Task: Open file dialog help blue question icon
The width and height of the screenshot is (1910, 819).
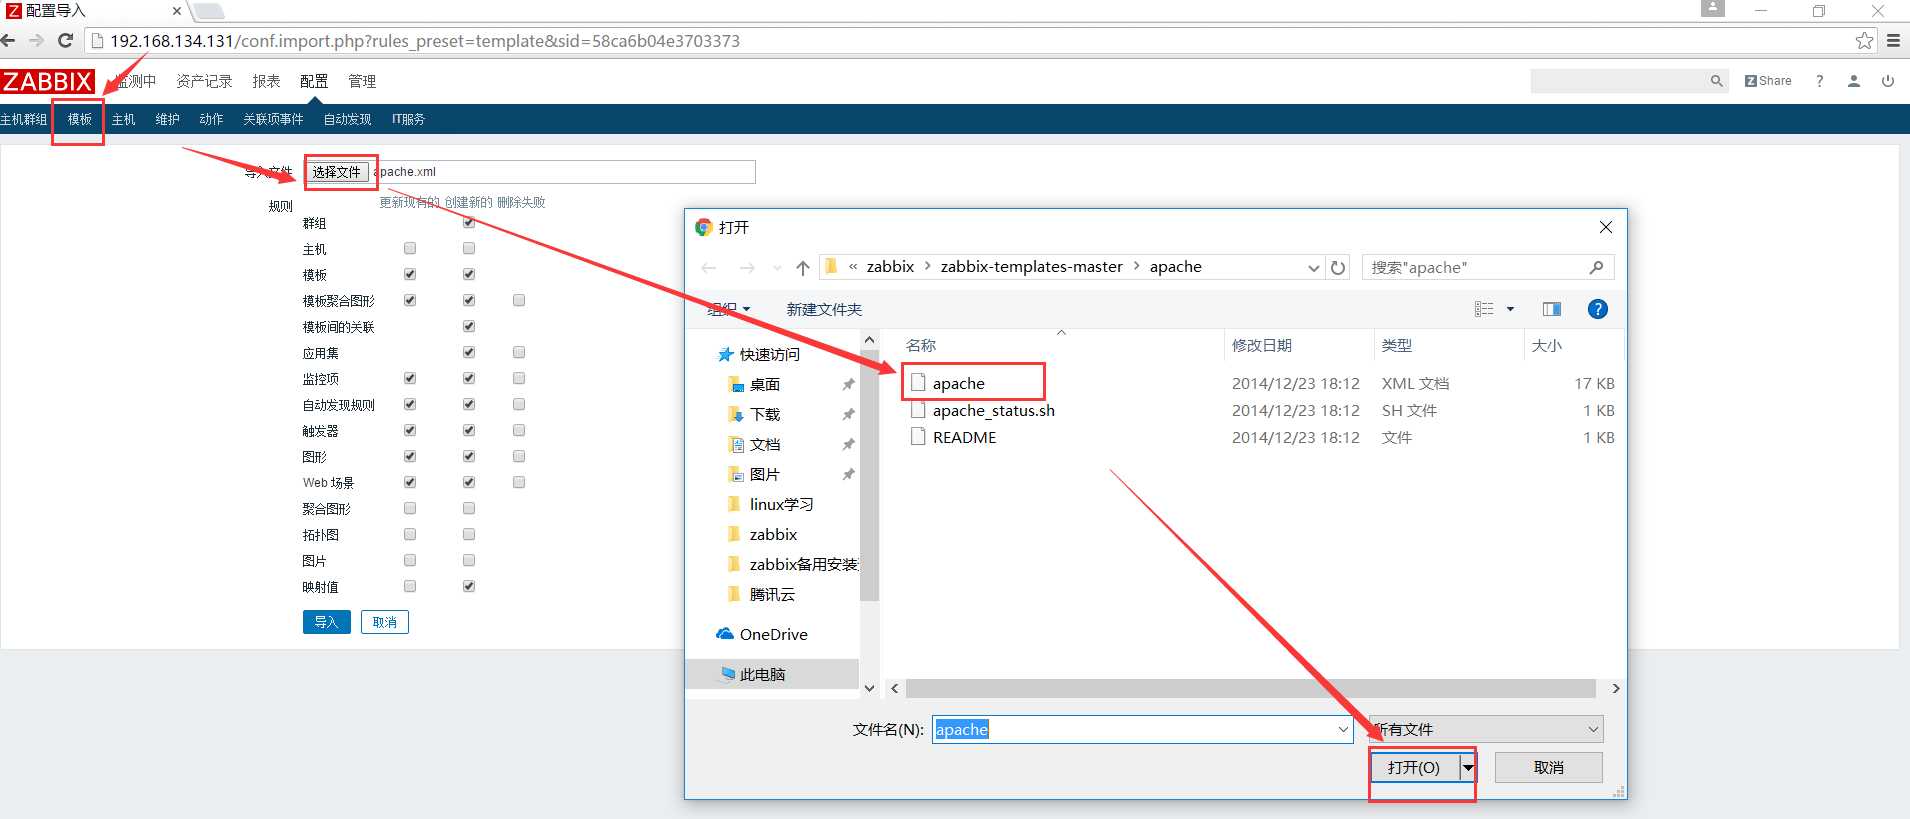Action: click(x=1598, y=309)
